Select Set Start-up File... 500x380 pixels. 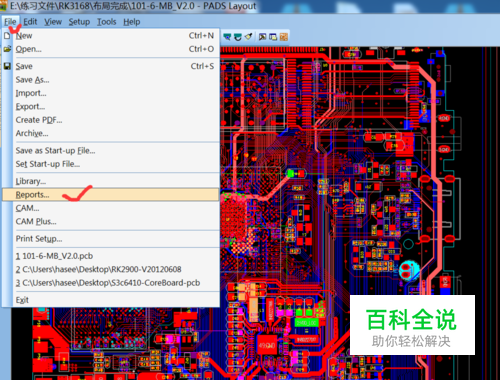coord(111,164)
